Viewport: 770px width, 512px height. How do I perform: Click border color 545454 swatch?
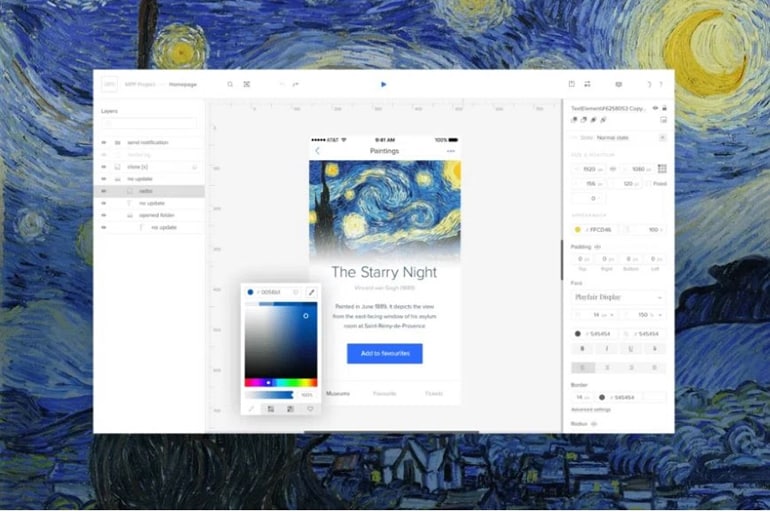coord(602,398)
